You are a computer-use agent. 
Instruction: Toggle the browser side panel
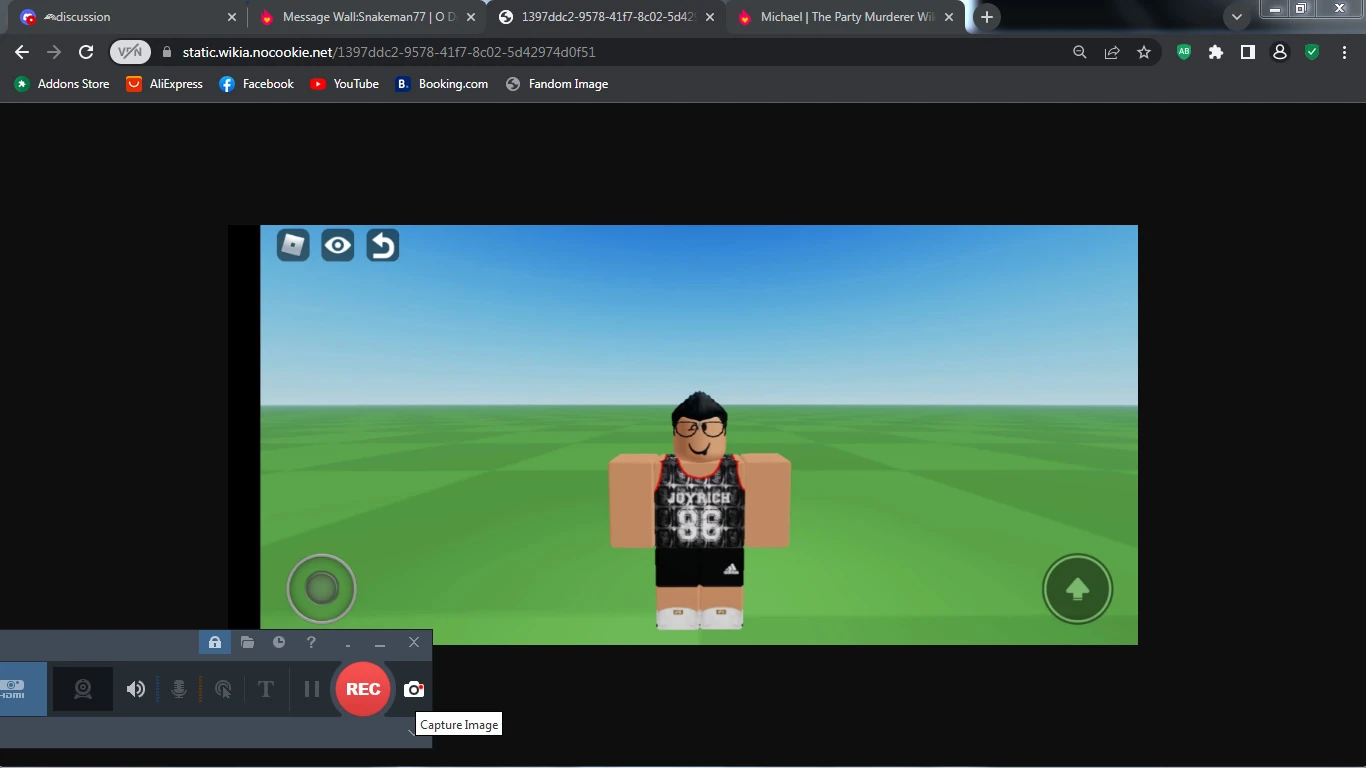click(x=1248, y=52)
